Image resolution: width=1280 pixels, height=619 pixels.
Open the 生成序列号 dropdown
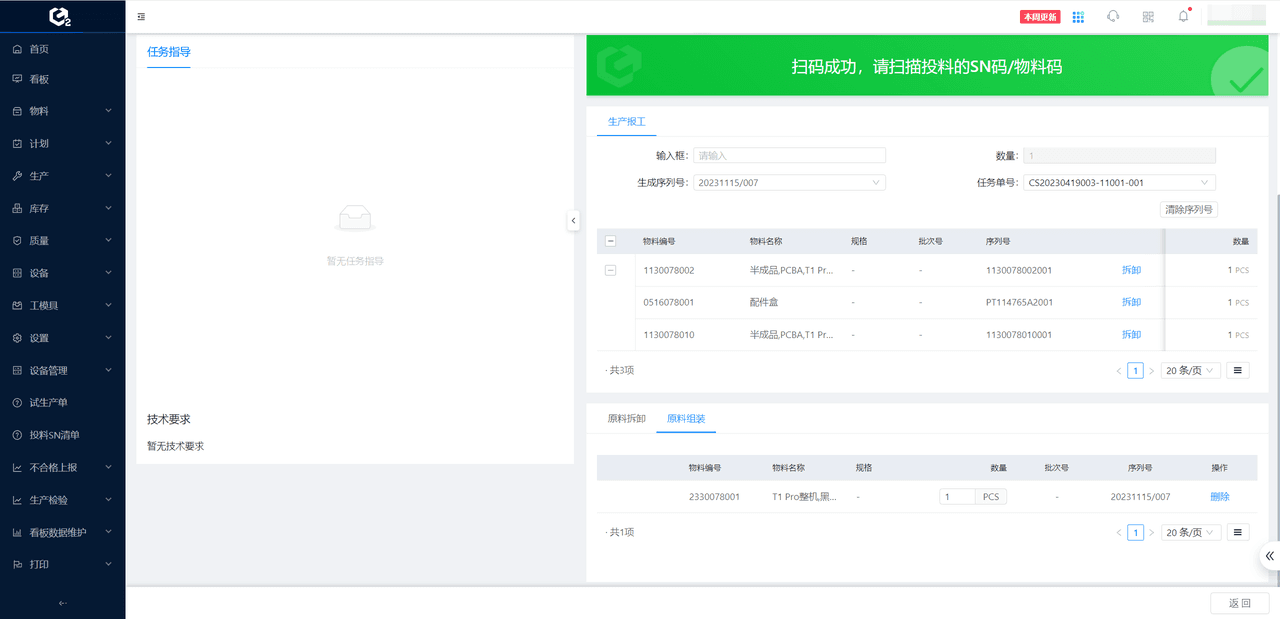pyautogui.click(x=789, y=183)
